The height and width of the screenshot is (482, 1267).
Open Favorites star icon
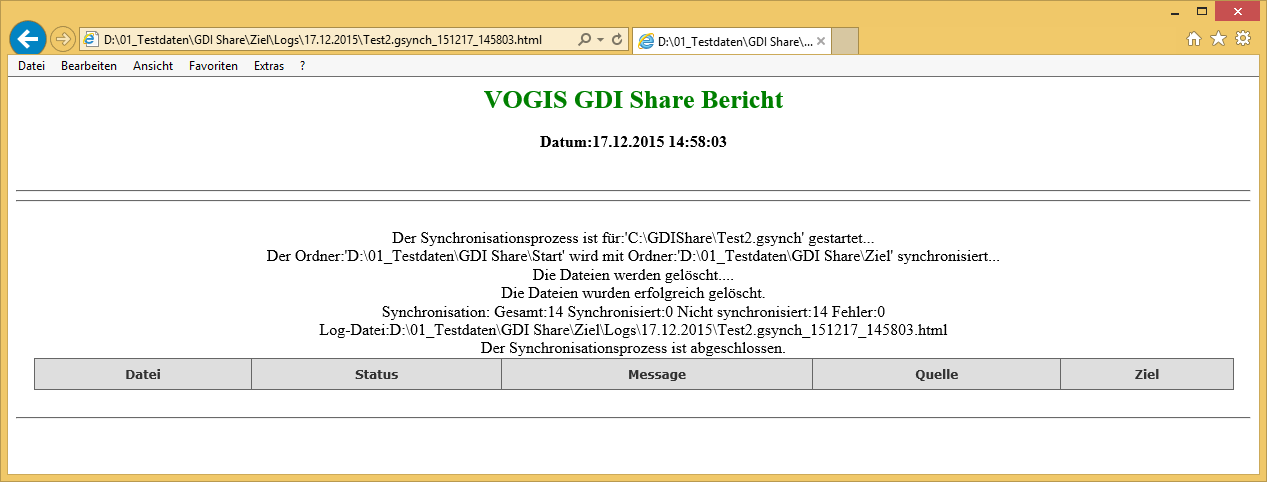click(1218, 39)
